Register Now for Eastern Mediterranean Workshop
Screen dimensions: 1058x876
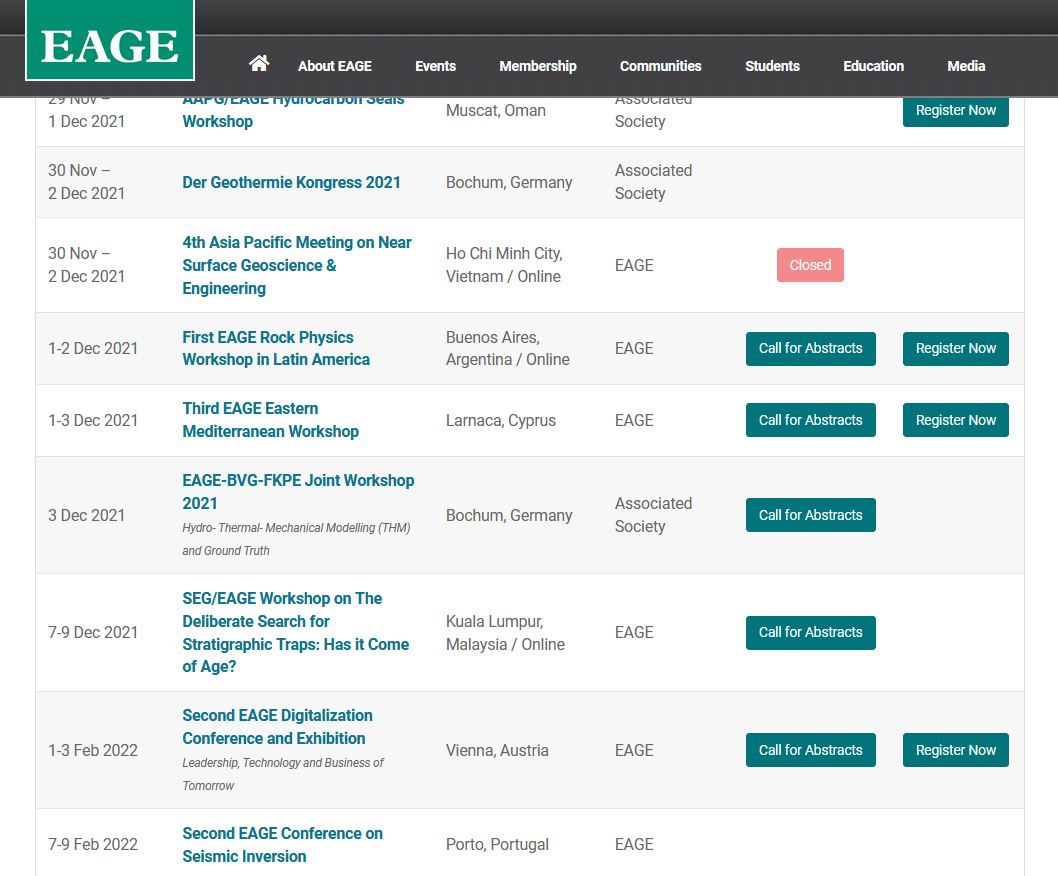(955, 420)
